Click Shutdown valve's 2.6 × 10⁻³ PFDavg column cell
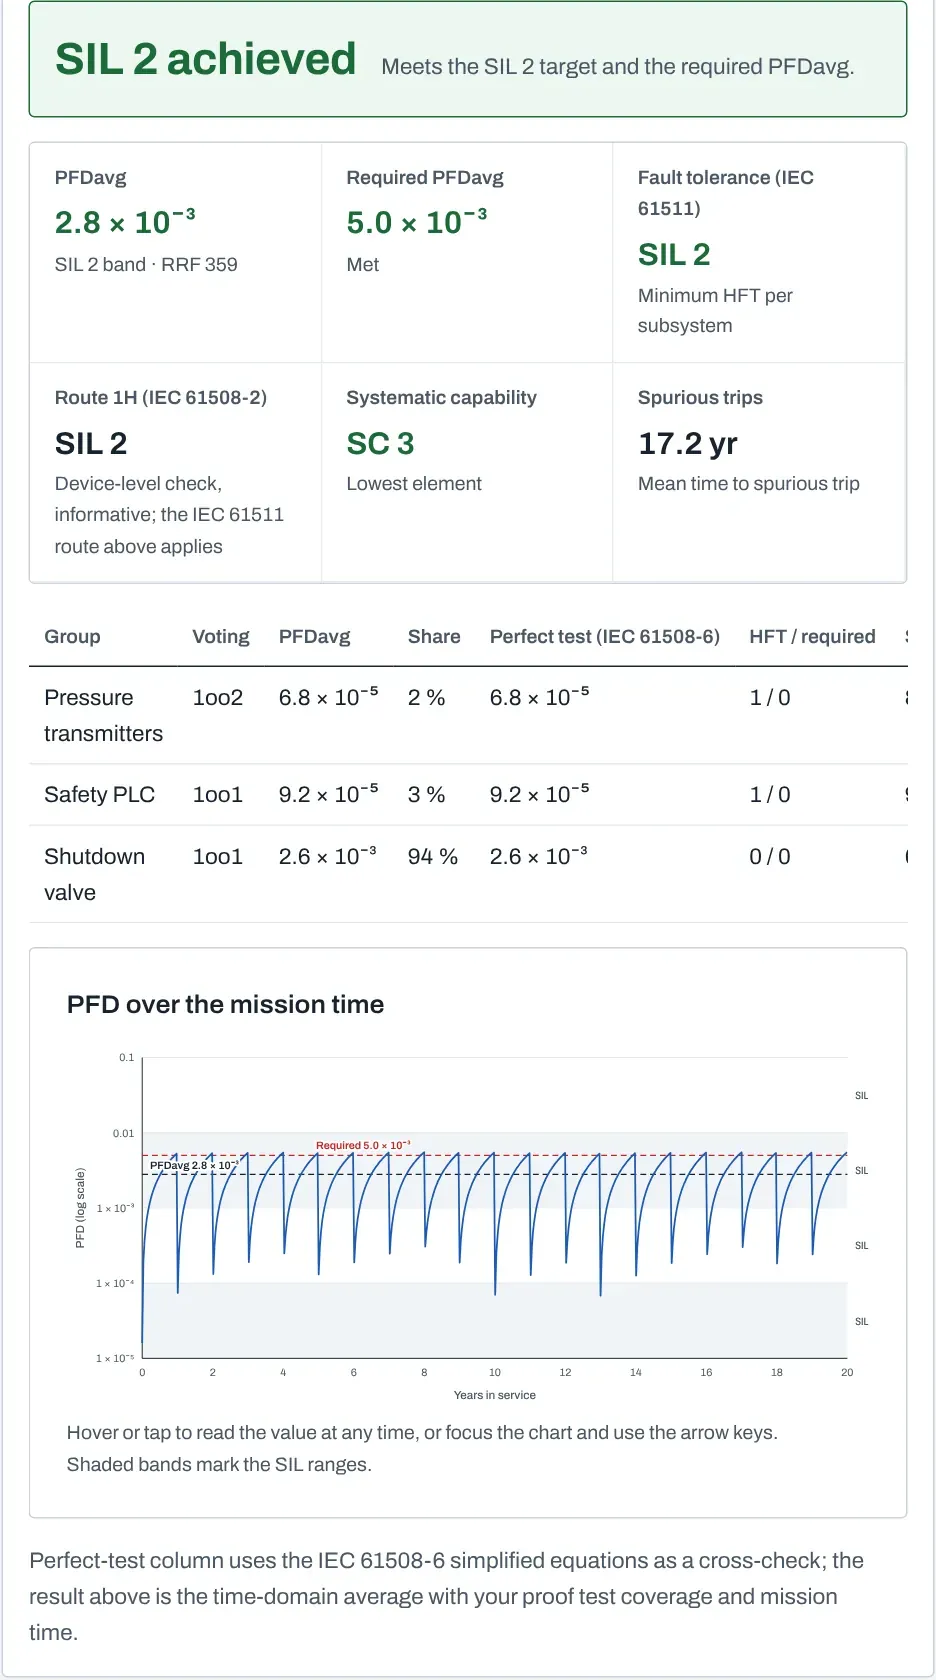936x1680 pixels. 327,856
